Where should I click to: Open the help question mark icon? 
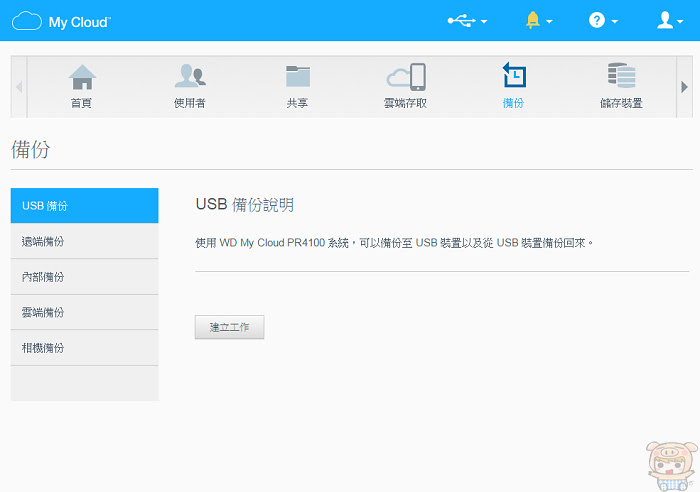(x=597, y=20)
